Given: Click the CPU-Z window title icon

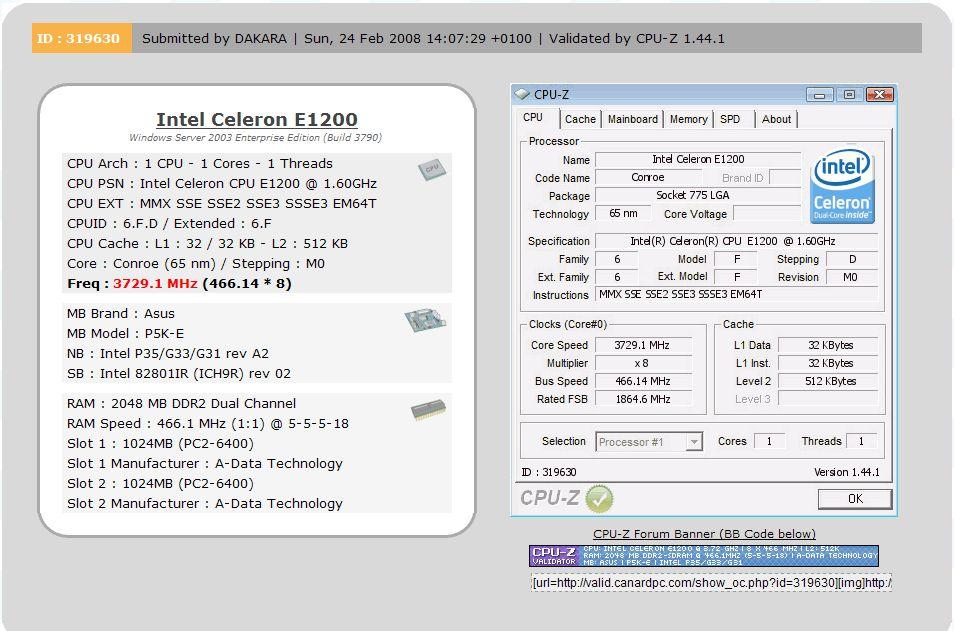Looking at the screenshot, I should [522, 94].
